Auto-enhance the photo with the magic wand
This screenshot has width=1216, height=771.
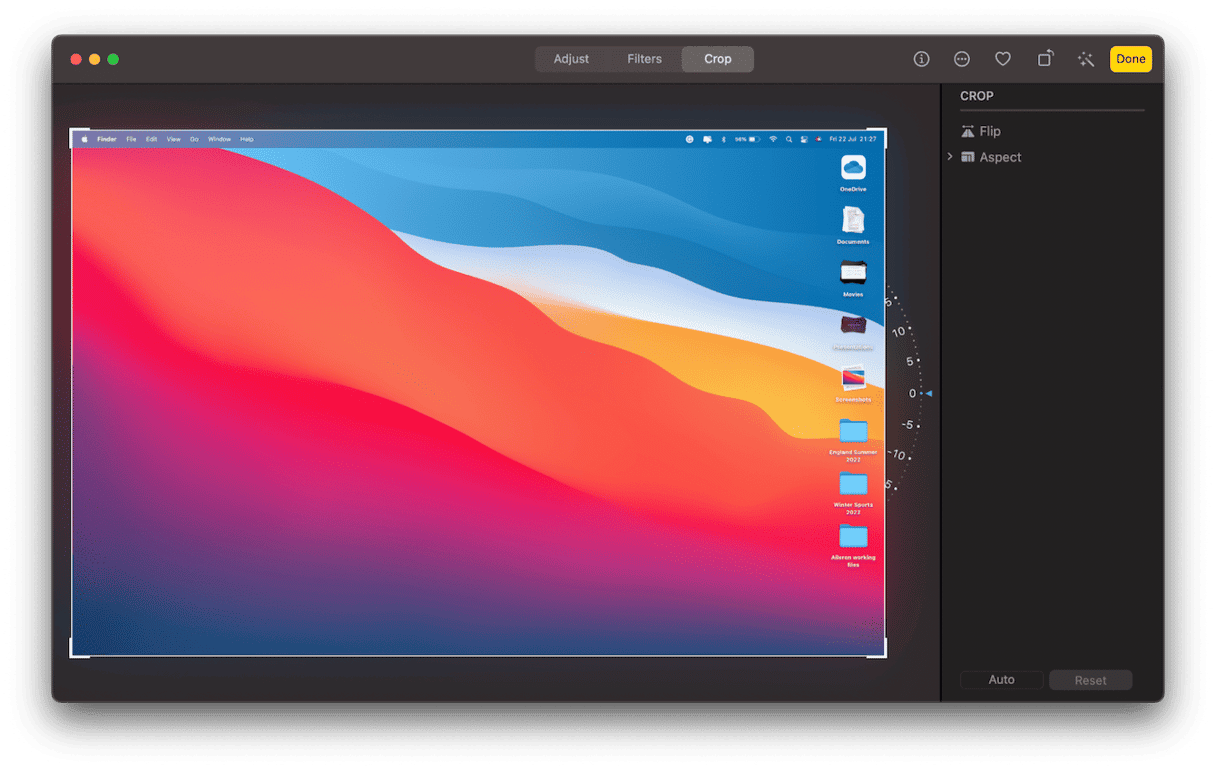(x=1086, y=59)
